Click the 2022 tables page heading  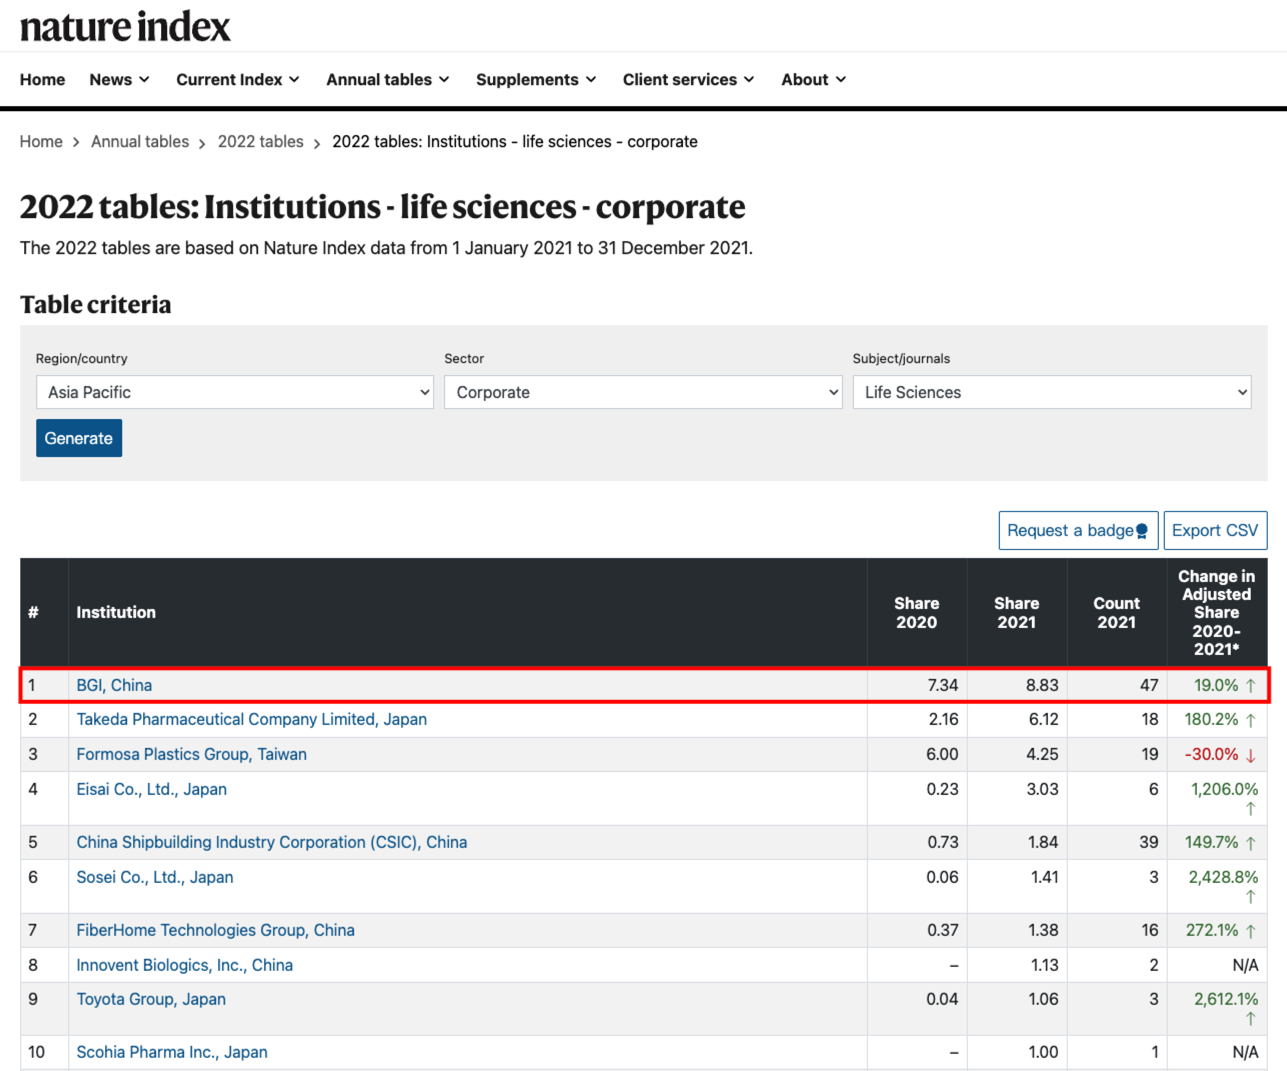[x=383, y=207]
